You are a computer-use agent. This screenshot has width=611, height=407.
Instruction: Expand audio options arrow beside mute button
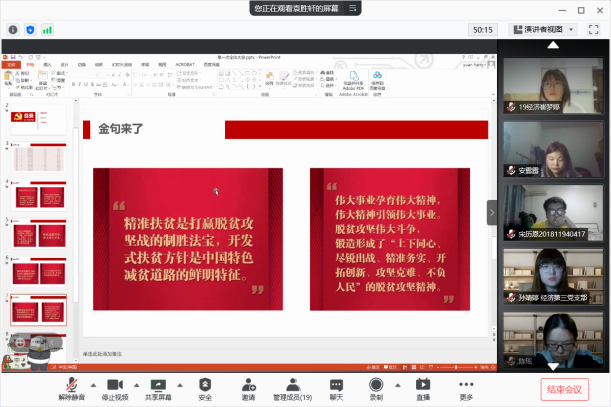coord(94,384)
